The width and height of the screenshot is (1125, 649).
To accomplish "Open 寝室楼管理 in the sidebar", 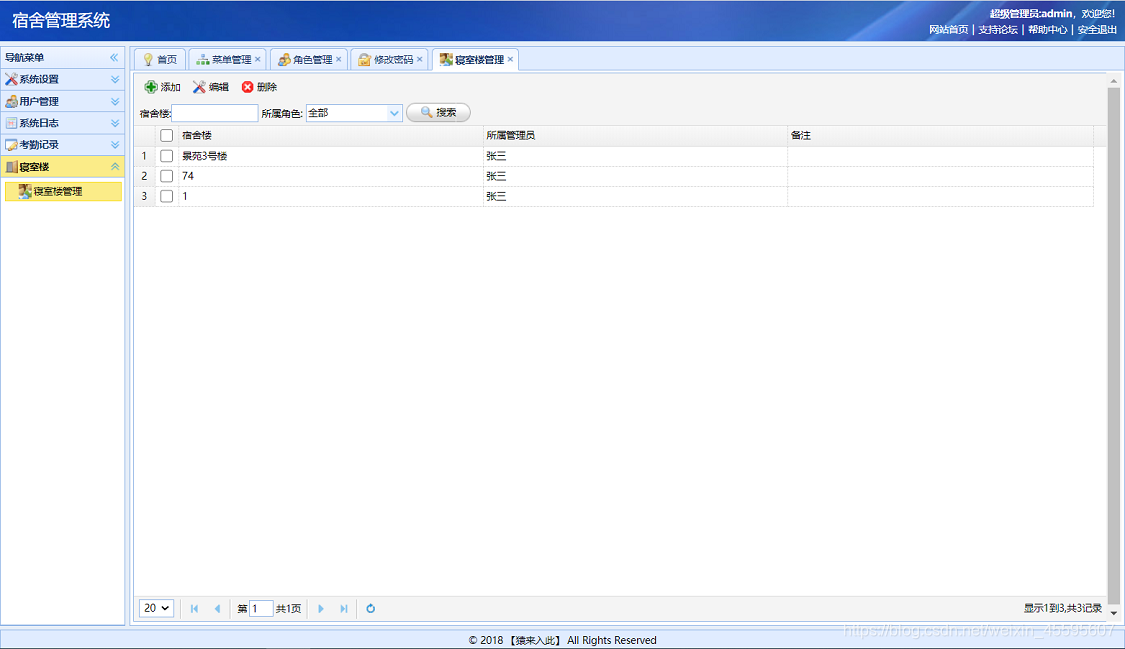I will (63, 191).
